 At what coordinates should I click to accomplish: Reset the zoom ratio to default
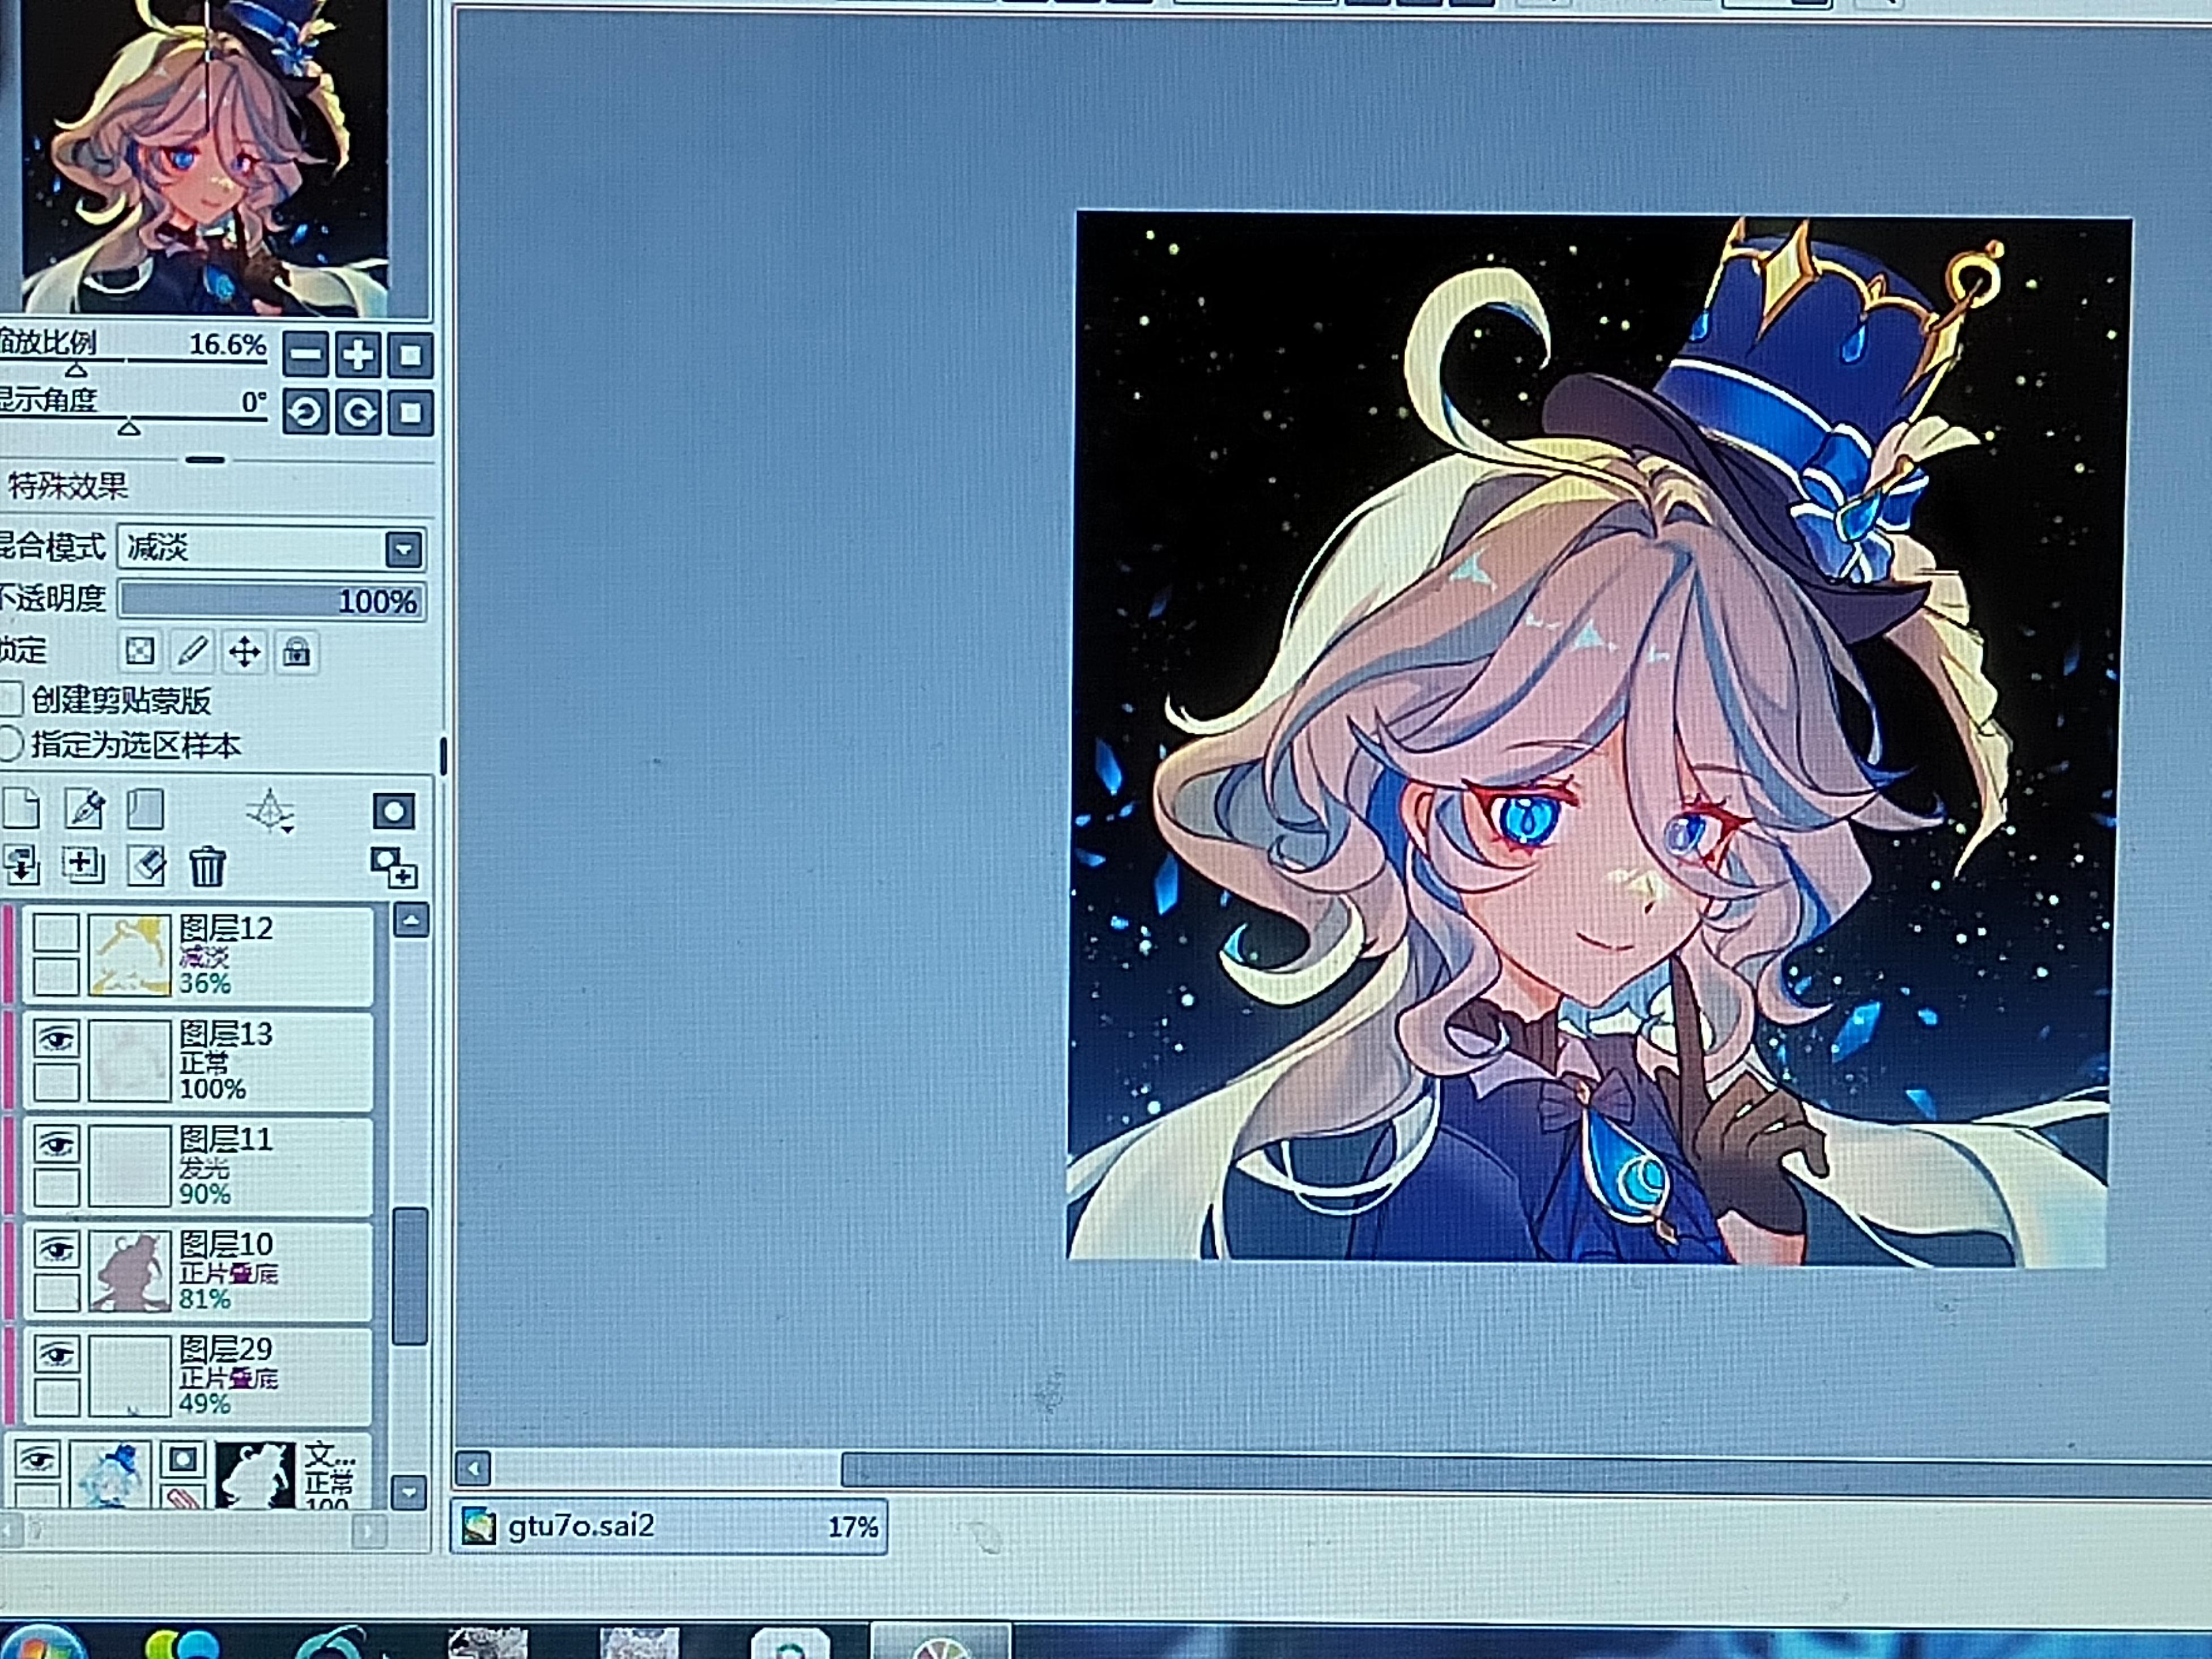[x=410, y=355]
